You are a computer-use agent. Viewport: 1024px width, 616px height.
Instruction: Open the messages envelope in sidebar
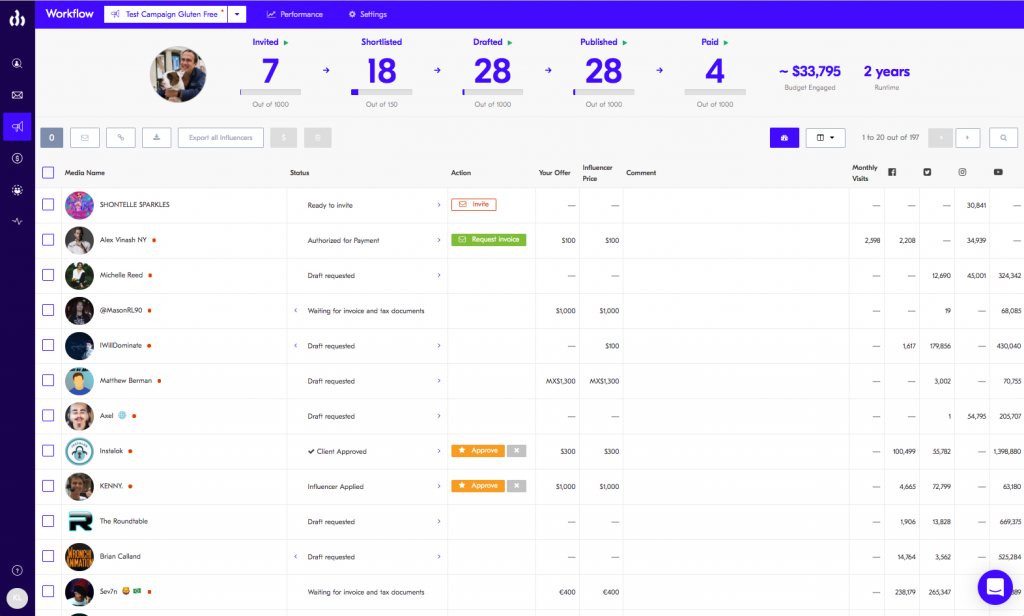[x=17, y=95]
